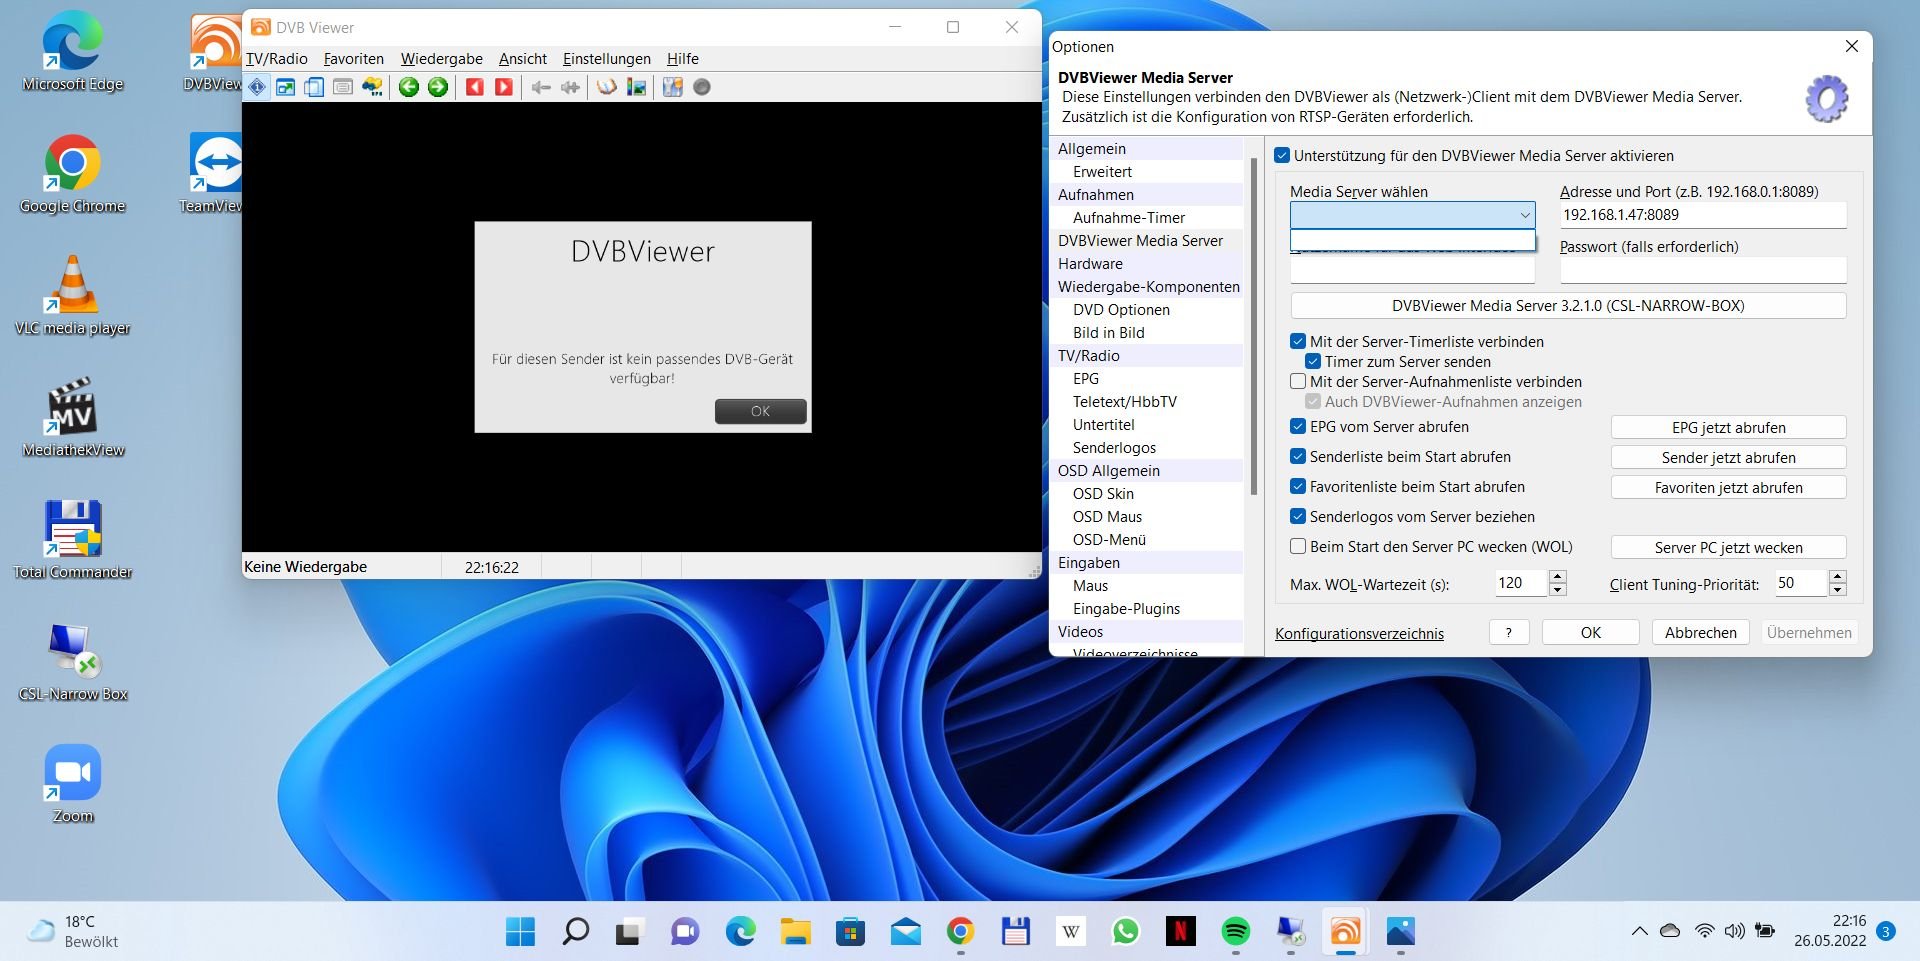Enable Mit der Server-Aufnahmenliste verbinden

[1298, 381]
